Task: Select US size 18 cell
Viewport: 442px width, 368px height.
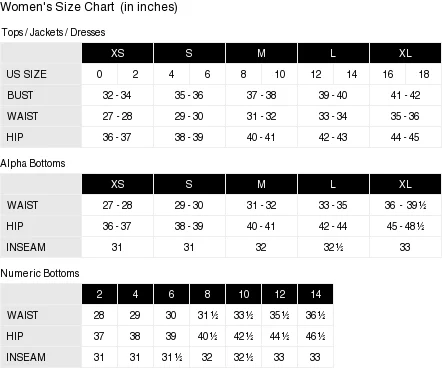Action: [x=424, y=74]
